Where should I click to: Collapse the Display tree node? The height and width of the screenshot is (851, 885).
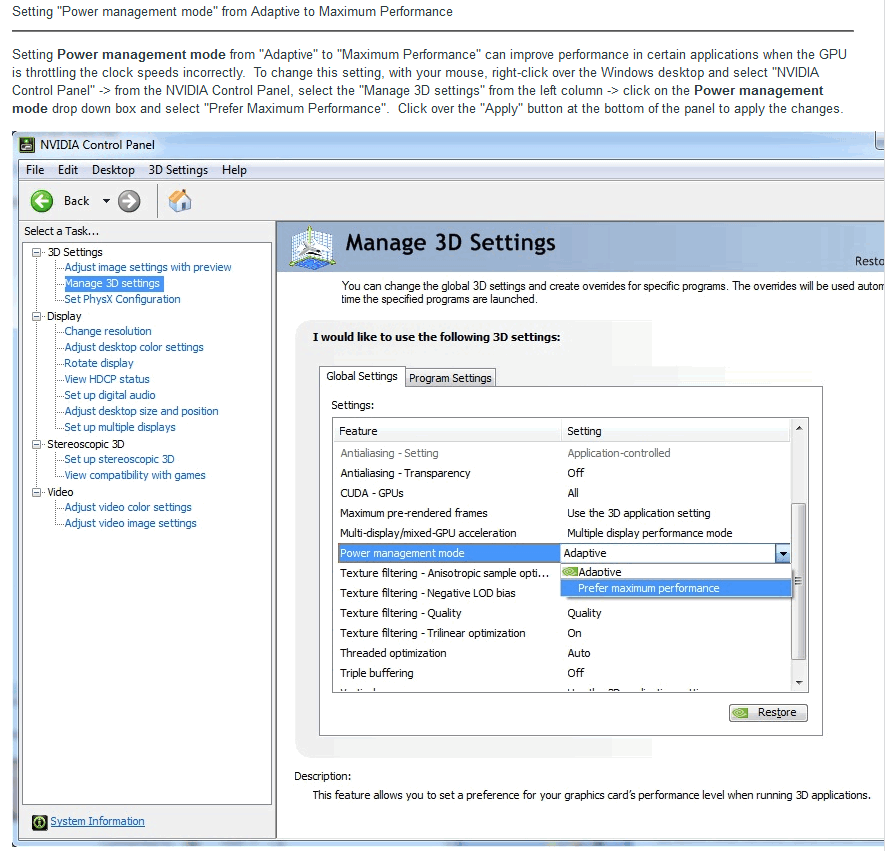click(37, 317)
